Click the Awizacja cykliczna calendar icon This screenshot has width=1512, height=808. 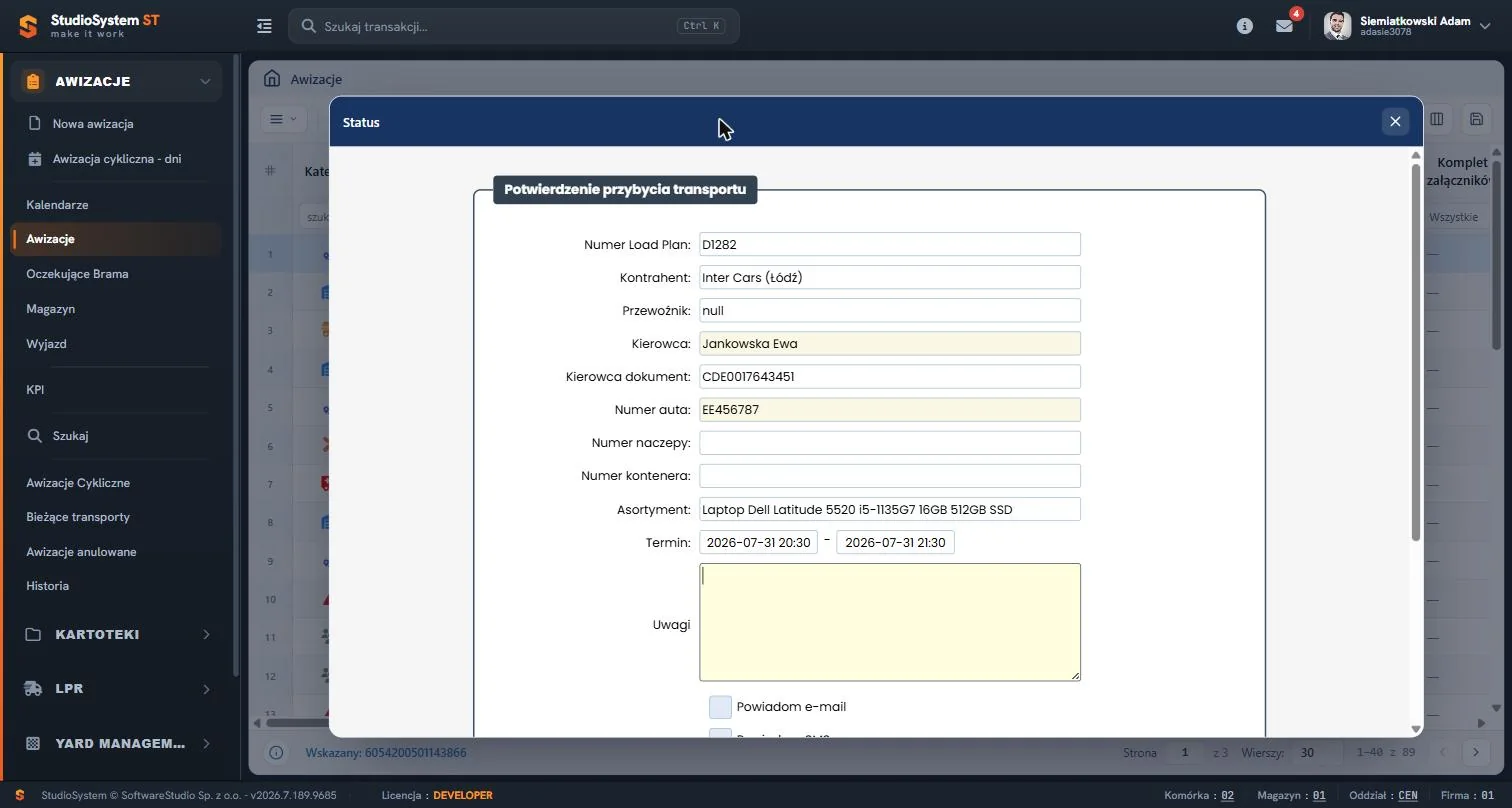[x=35, y=158]
